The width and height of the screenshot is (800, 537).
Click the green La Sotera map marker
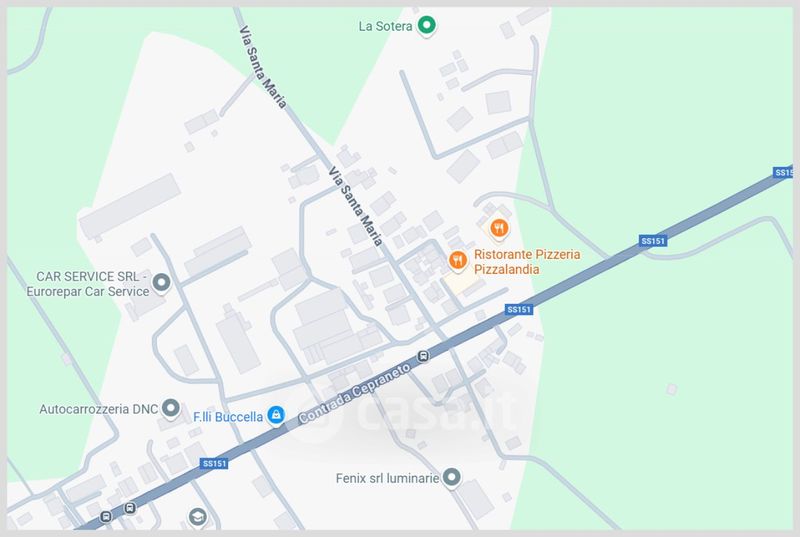[x=427, y=25]
